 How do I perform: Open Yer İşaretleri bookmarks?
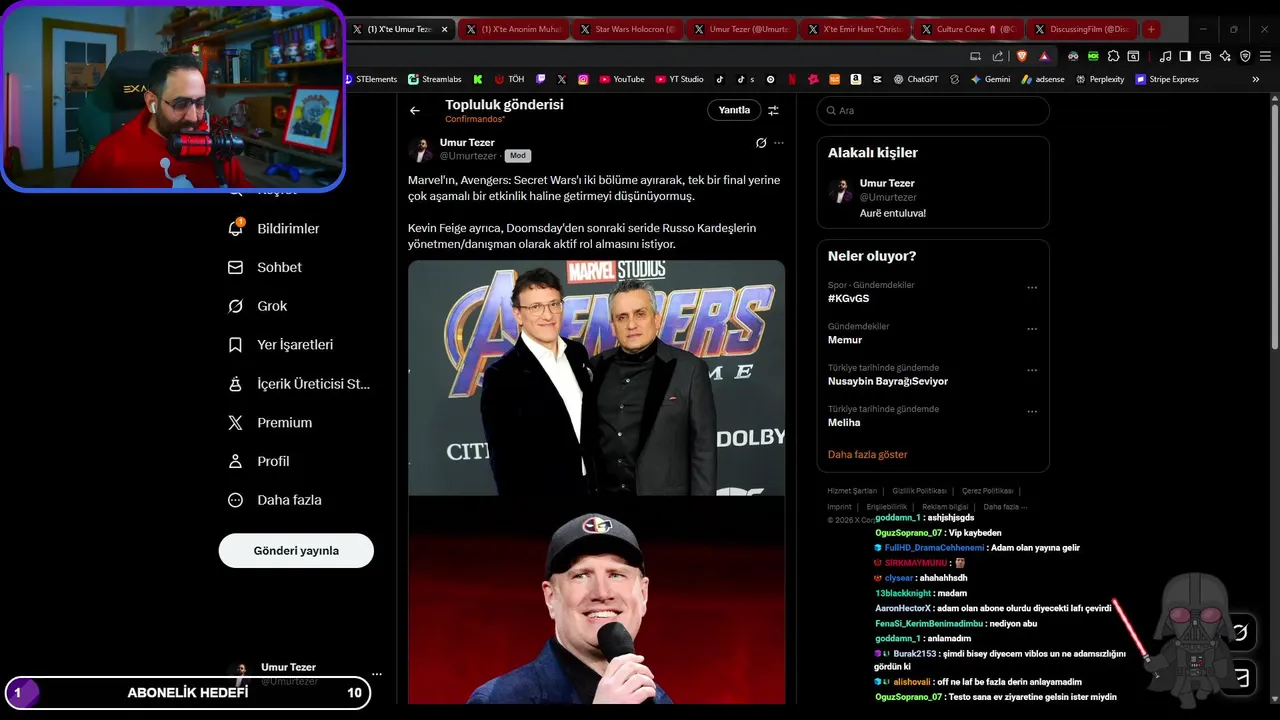pyautogui.click(x=281, y=344)
